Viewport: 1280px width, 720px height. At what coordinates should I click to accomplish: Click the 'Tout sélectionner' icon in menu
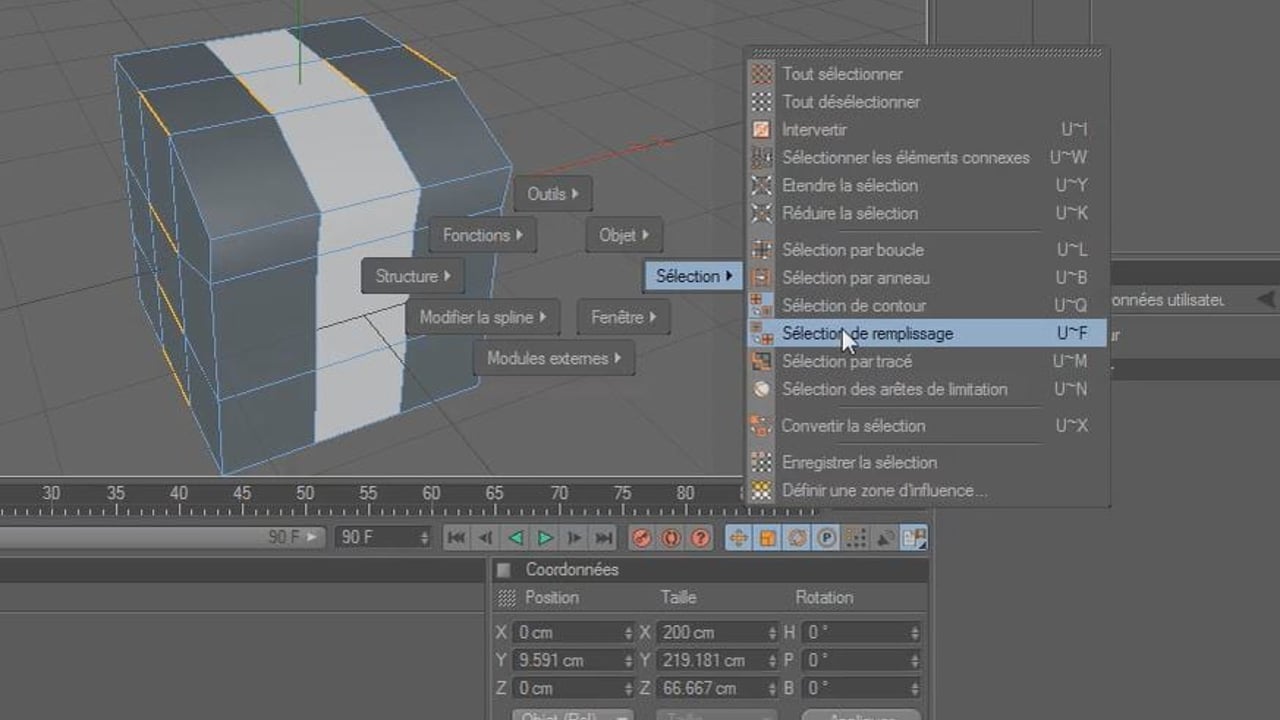[x=762, y=74]
